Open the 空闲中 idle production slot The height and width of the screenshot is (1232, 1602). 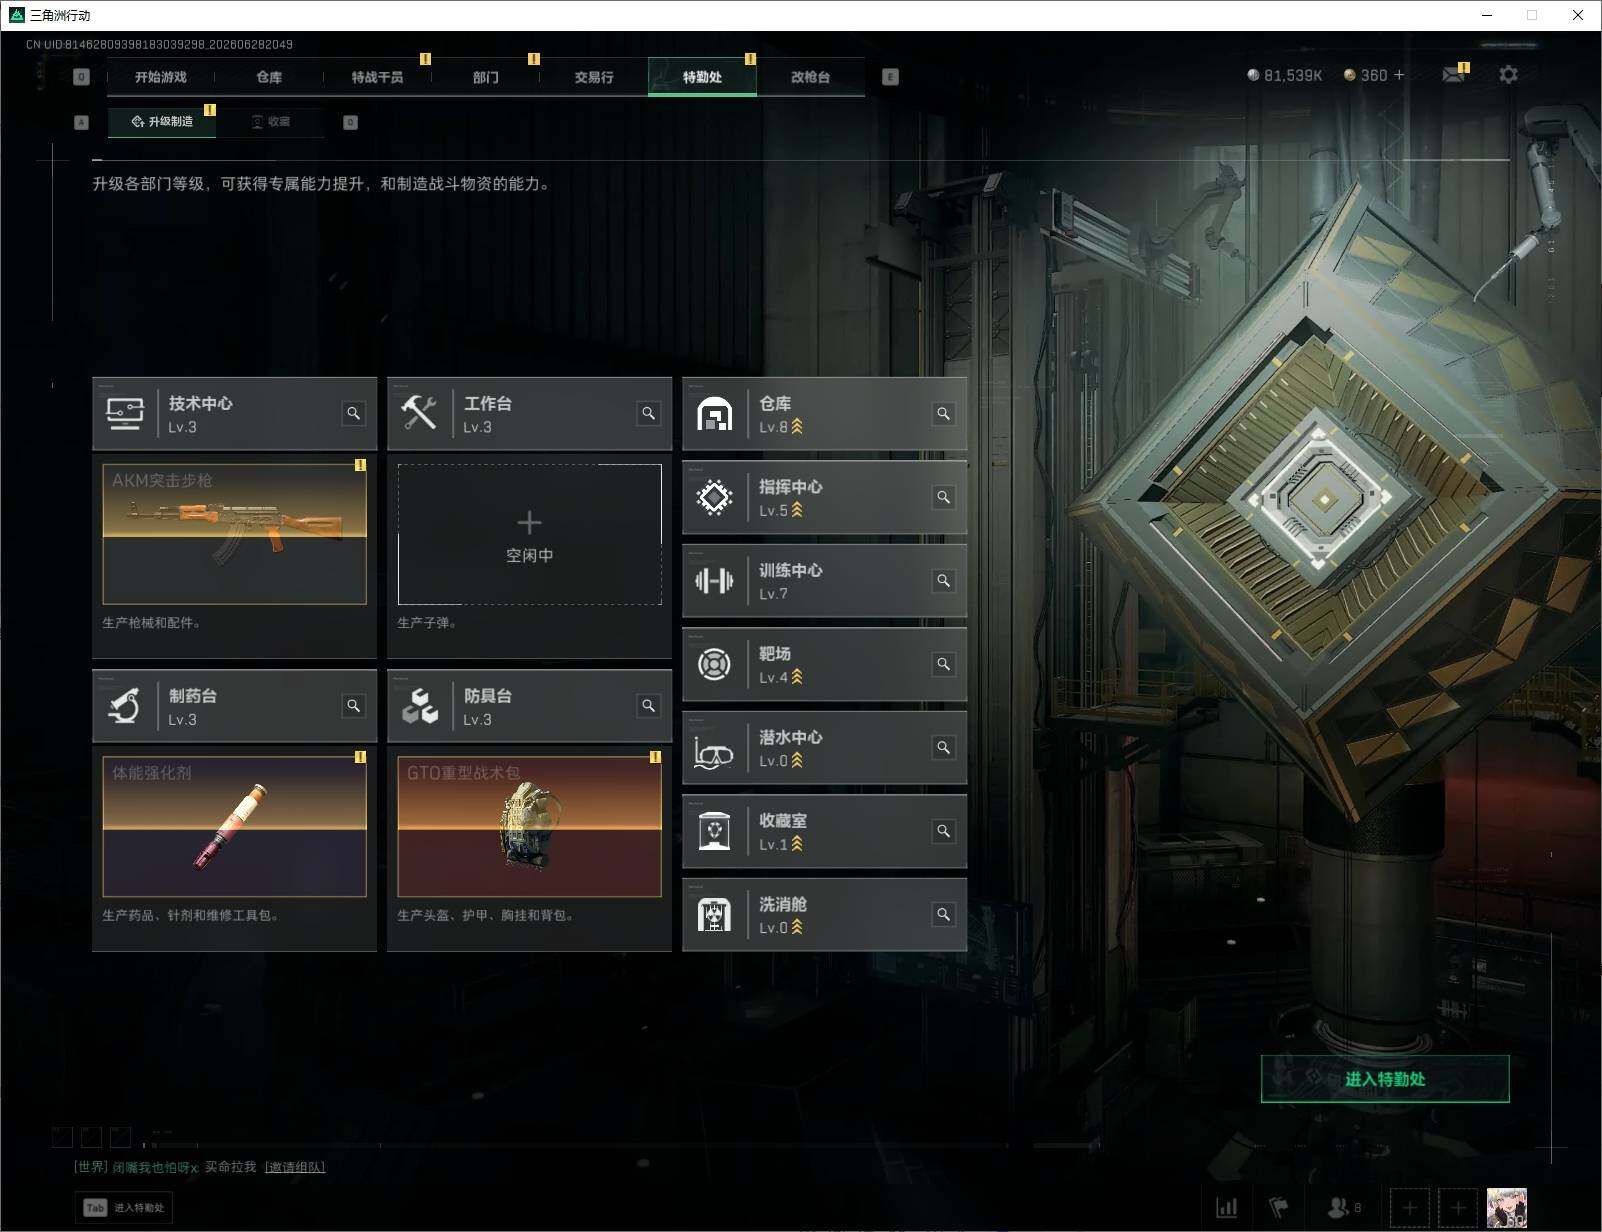tap(529, 534)
